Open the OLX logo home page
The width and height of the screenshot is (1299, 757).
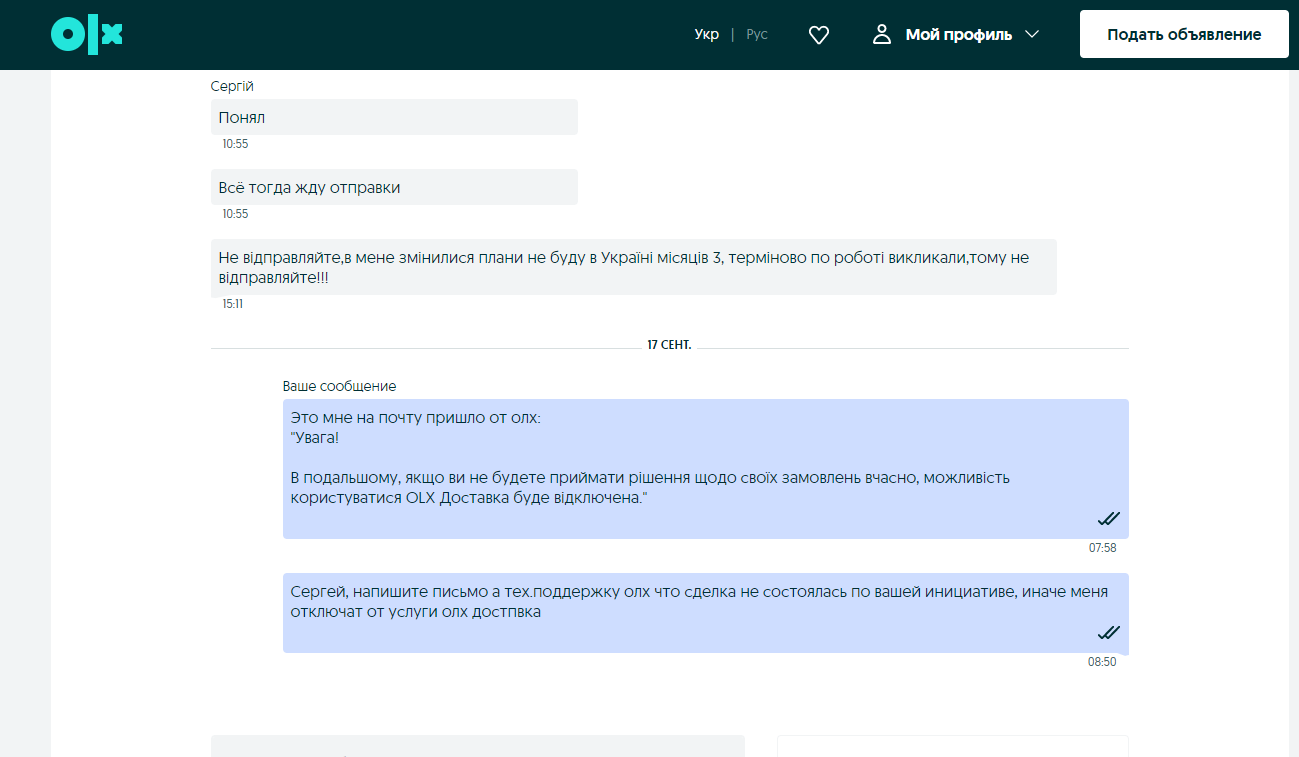pos(86,35)
